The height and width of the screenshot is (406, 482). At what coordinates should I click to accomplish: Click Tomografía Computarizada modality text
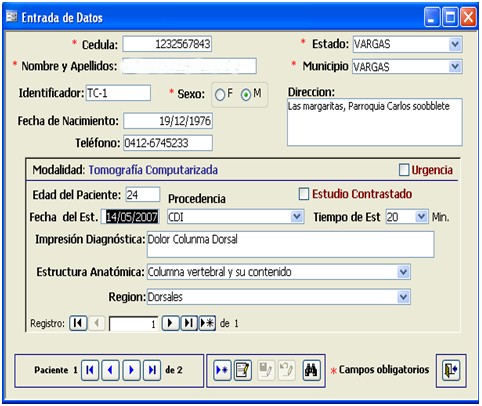(153, 170)
